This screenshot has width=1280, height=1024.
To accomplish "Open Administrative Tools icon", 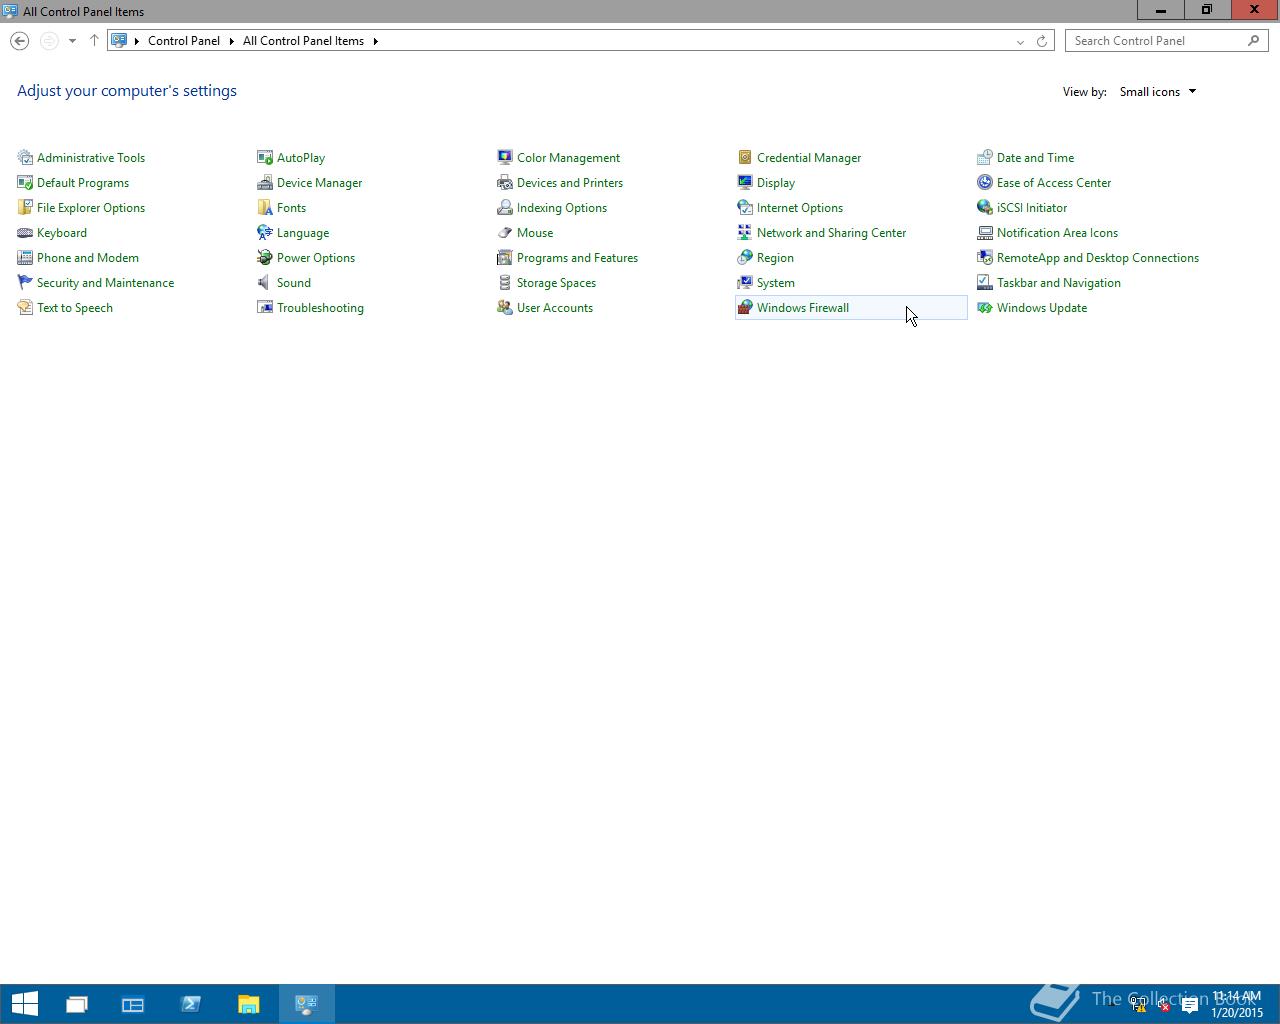I will [x=25, y=158].
